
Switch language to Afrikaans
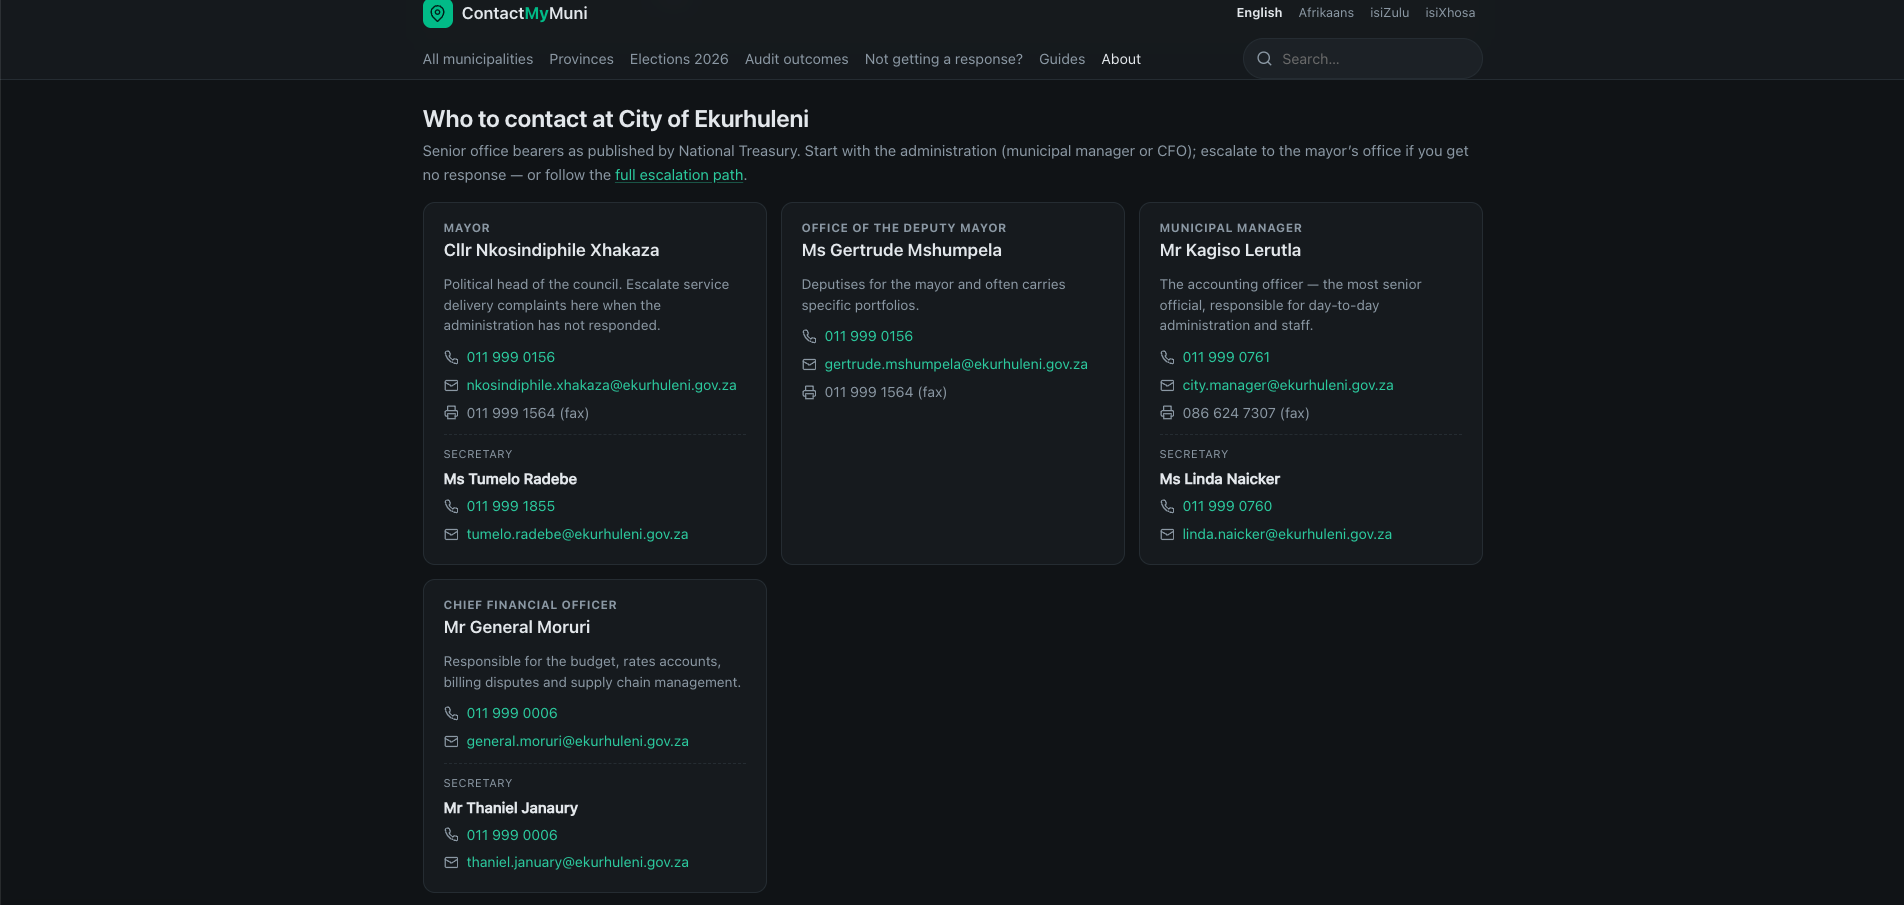pyautogui.click(x=1326, y=13)
